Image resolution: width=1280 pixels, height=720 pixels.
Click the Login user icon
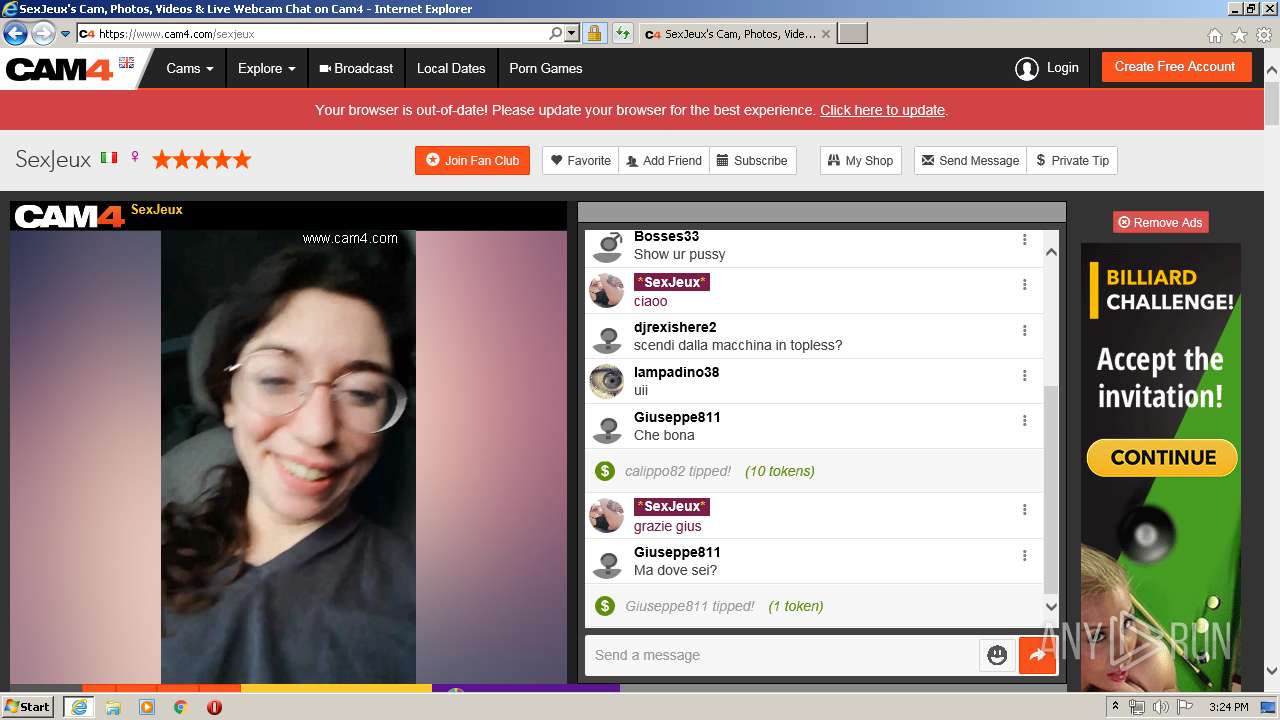click(x=1026, y=68)
